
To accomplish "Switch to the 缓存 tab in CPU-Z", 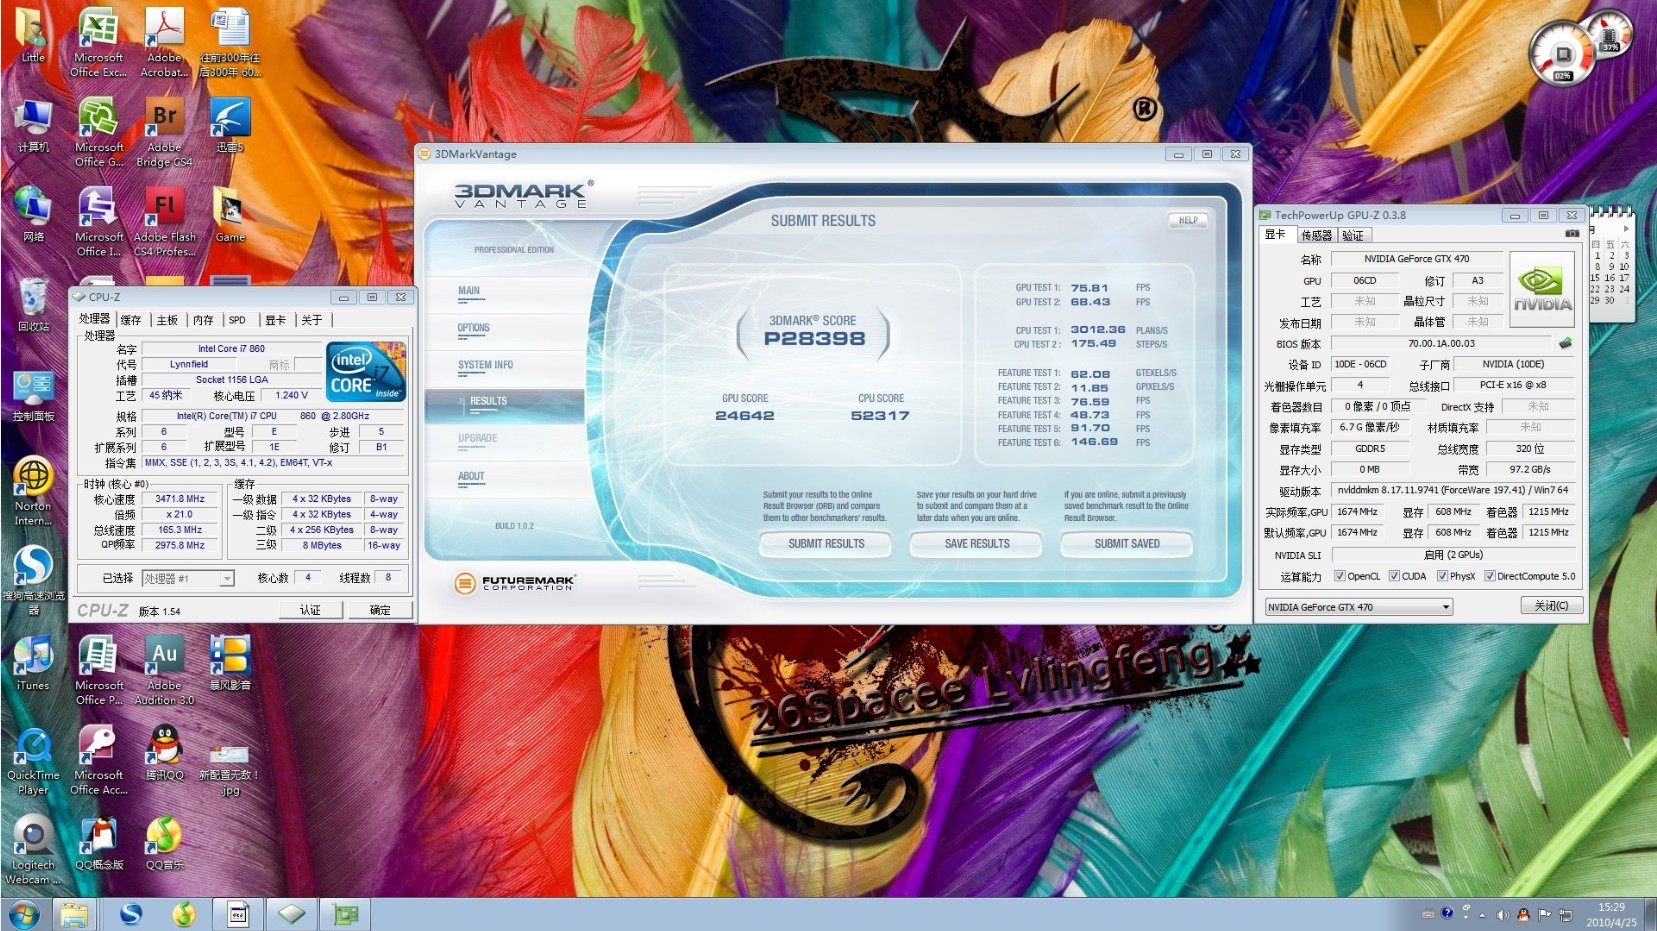I will click(131, 320).
